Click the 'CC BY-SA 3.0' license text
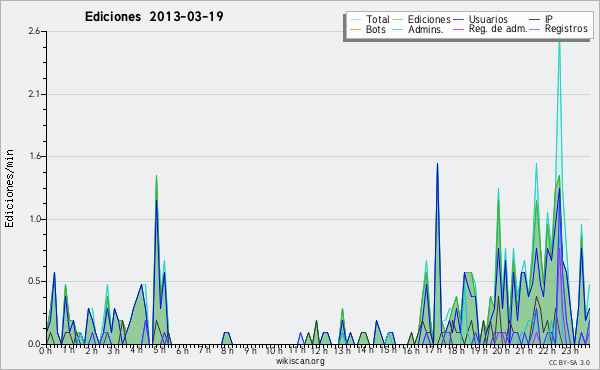The image size is (600, 370). pyautogui.click(x=569, y=363)
